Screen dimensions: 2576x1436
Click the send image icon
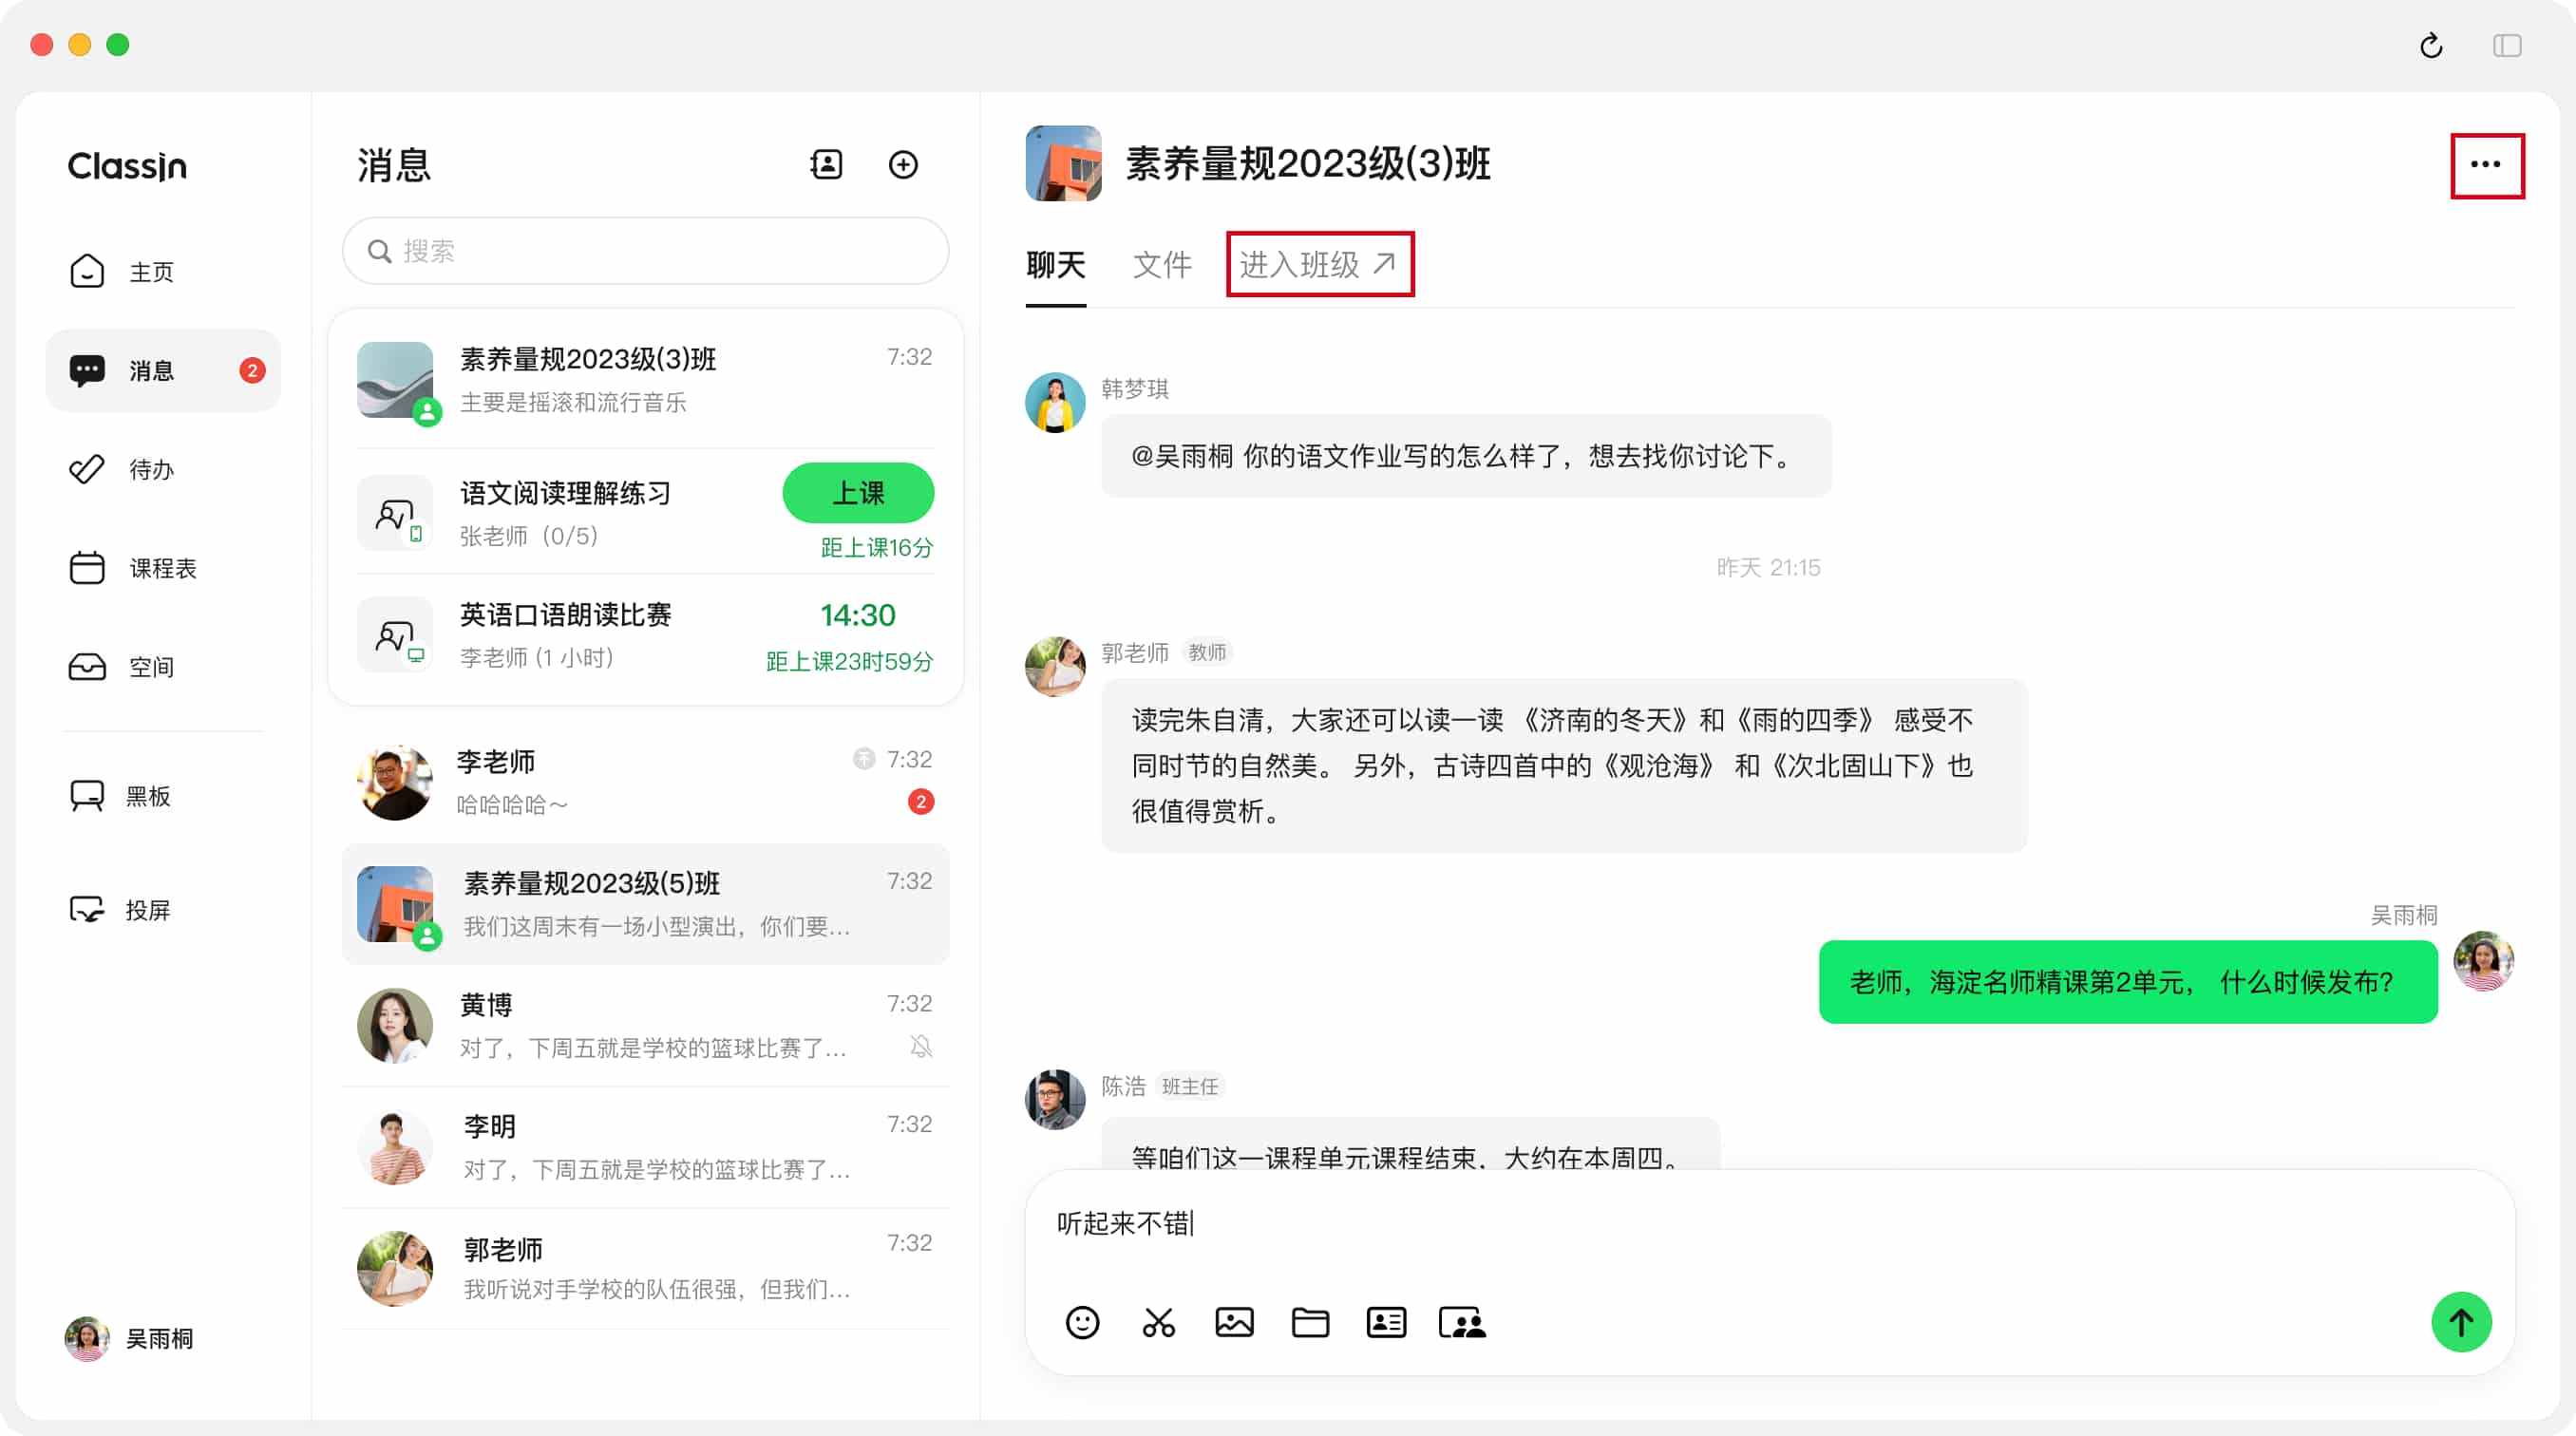click(1234, 1322)
